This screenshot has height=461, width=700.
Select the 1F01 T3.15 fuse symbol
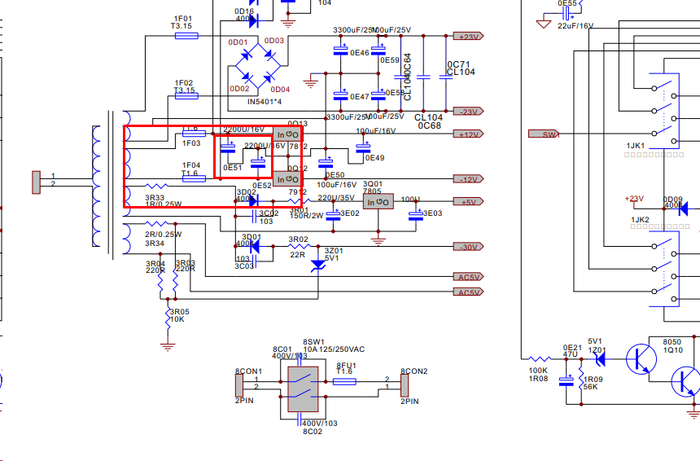tap(187, 36)
